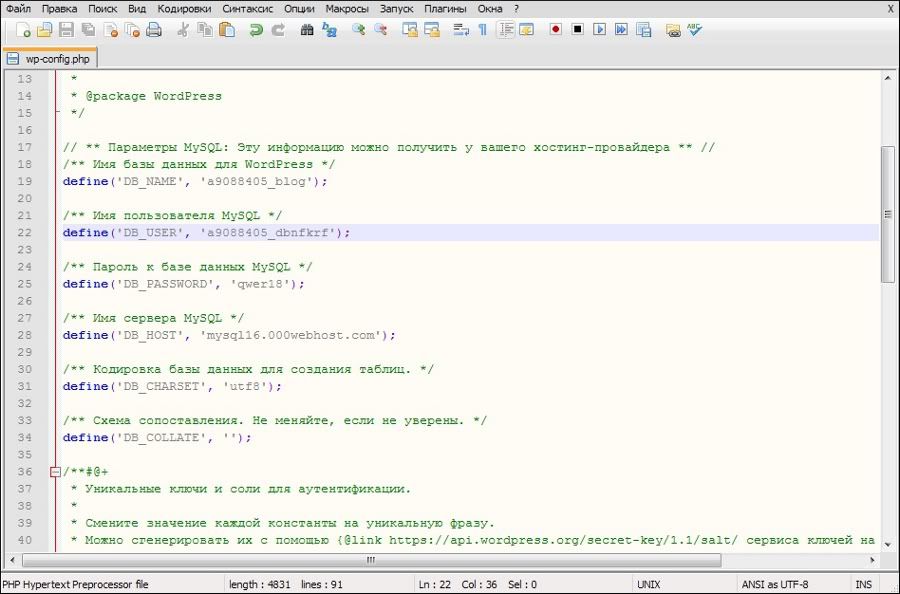The height and width of the screenshot is (594, 900).
Task: Click the Close document toolbar icon
Action: [110, 30]
